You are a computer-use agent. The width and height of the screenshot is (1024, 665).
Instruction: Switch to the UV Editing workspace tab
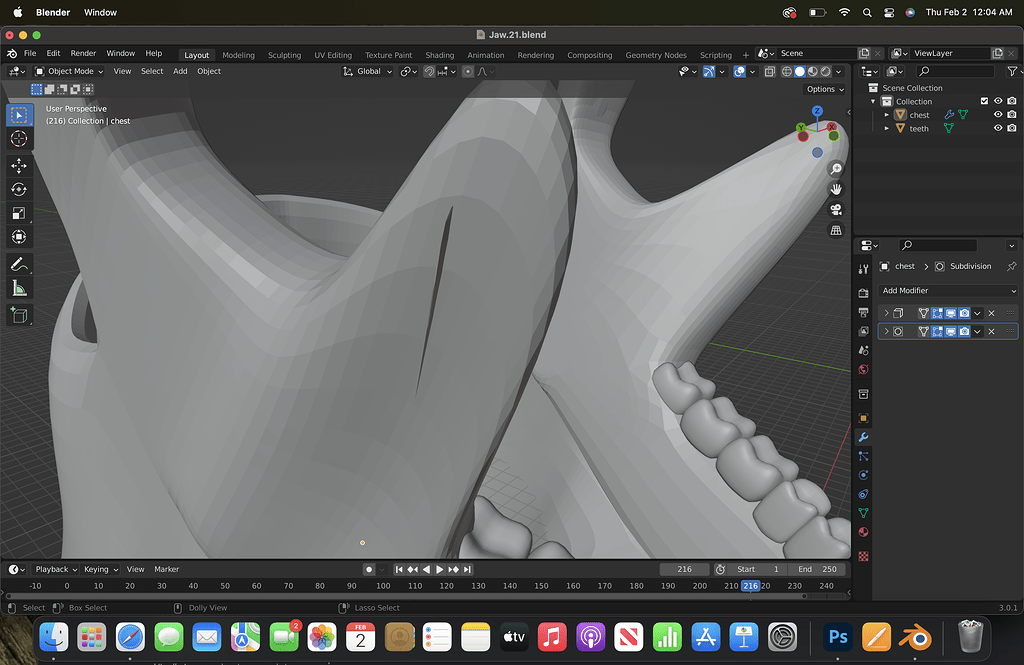[x=333, y=56]
